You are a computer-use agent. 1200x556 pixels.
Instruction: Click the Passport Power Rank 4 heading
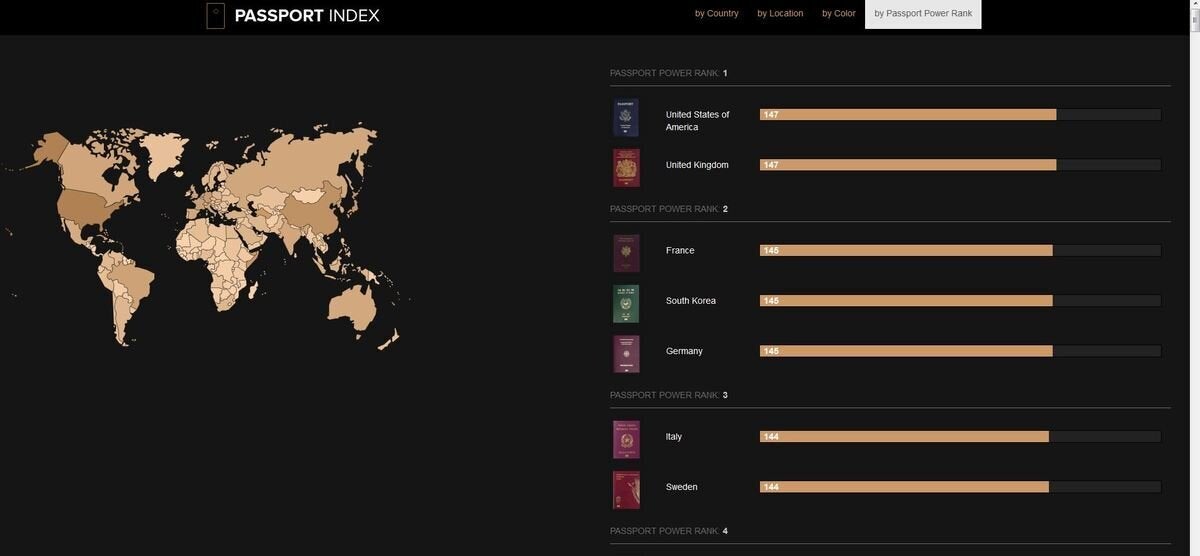tap(669, 531)
